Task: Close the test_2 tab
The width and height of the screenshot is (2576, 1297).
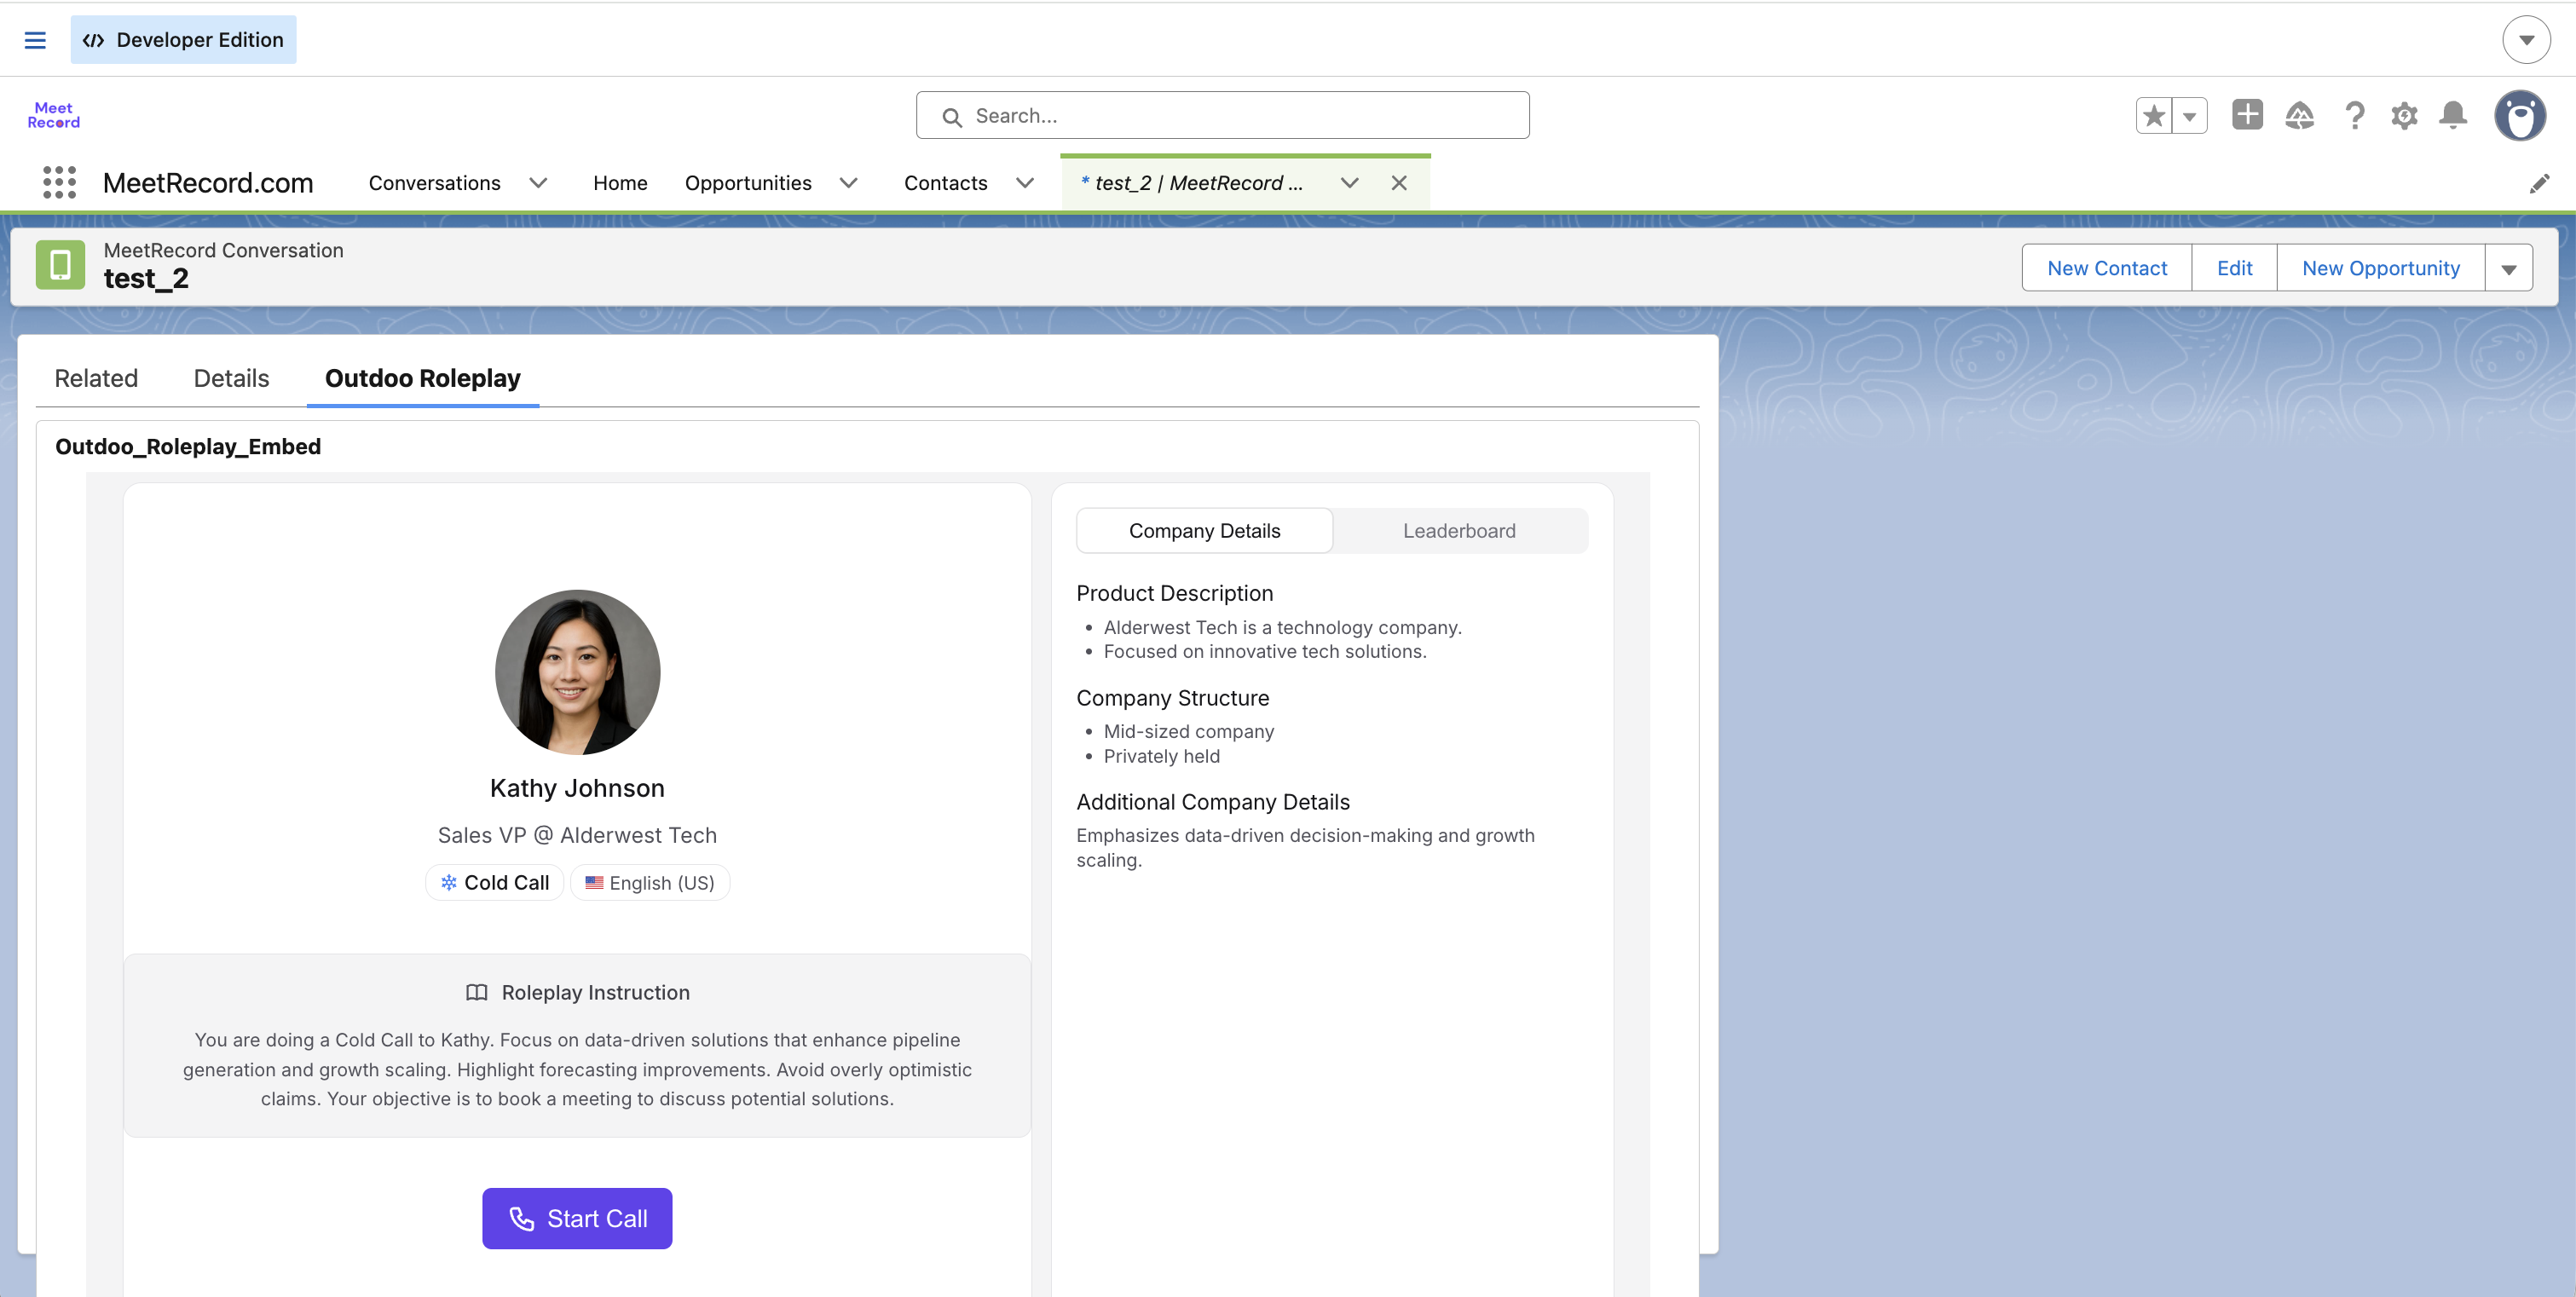Action: point(1399,183)
